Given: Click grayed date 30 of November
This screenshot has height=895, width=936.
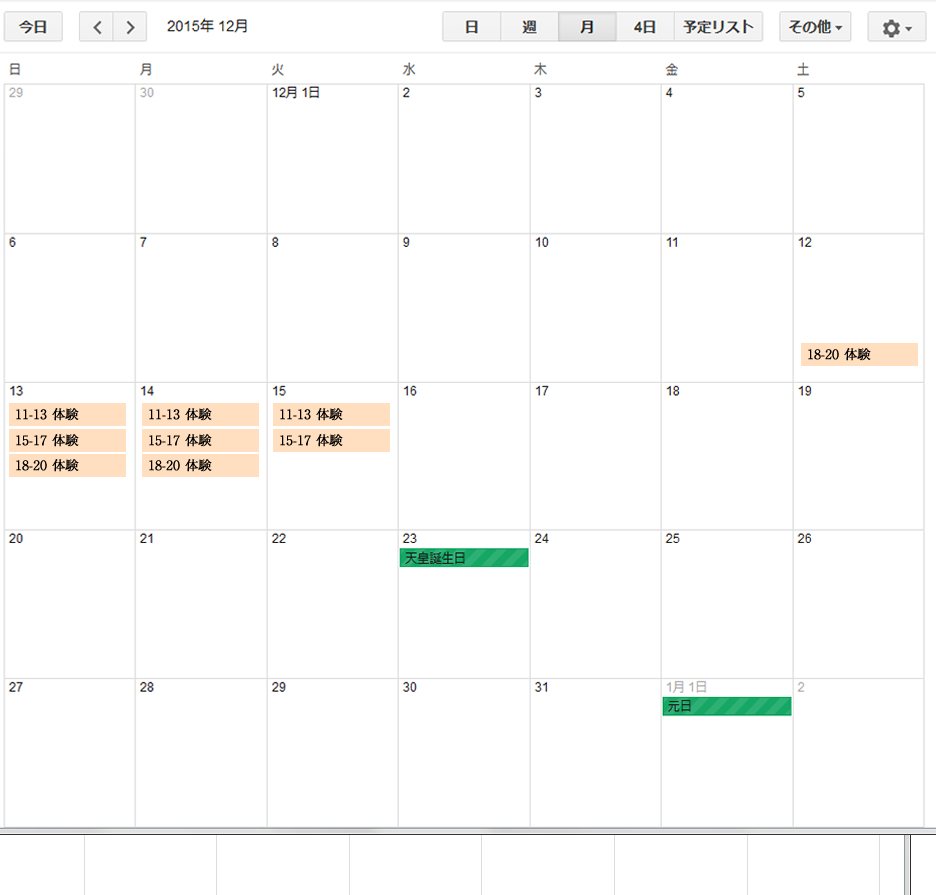Looking at the screenshot, I should [x=147, y=93].
